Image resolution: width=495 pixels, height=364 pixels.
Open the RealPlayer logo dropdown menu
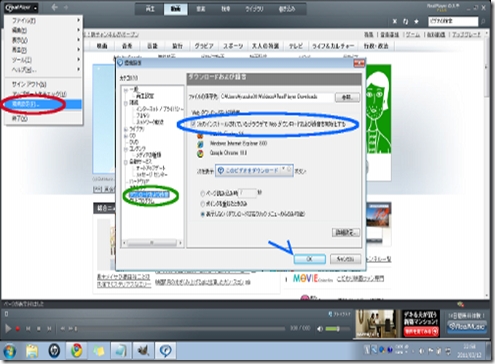(21, 7)
